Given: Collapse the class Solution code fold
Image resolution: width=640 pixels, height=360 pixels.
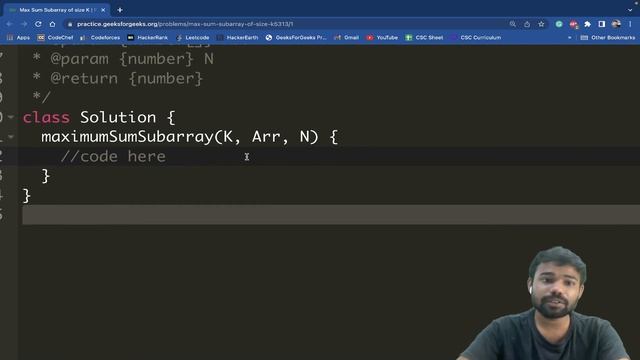Looking at the screenshot, I should pos(11,118).
